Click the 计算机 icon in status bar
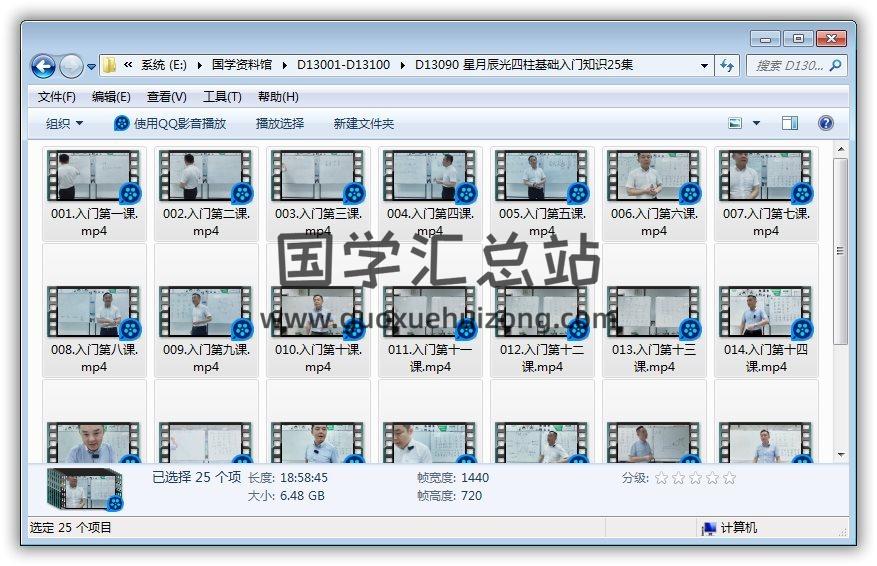Viewport: 877px width, 566px height. [709, 527]
